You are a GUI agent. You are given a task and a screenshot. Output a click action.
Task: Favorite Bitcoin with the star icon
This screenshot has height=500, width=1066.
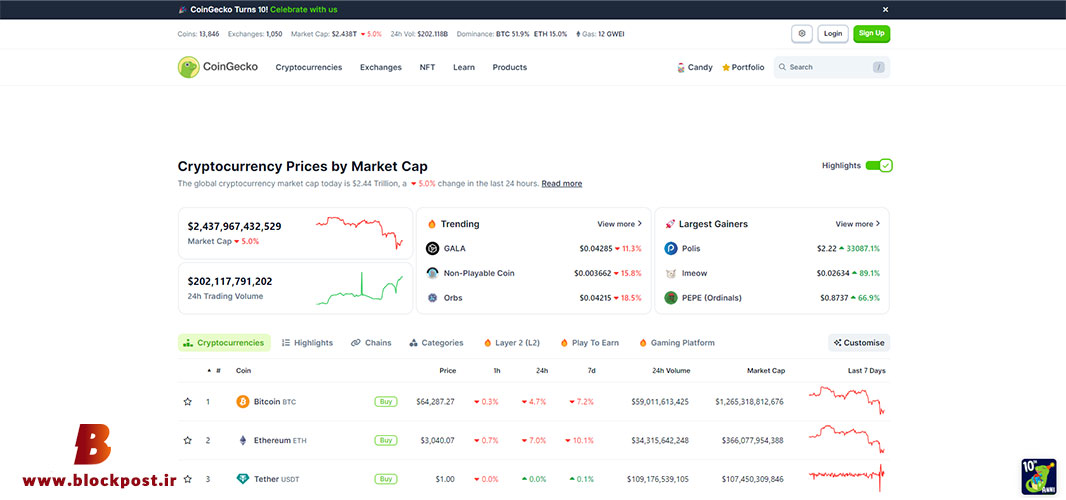point(188,402)
